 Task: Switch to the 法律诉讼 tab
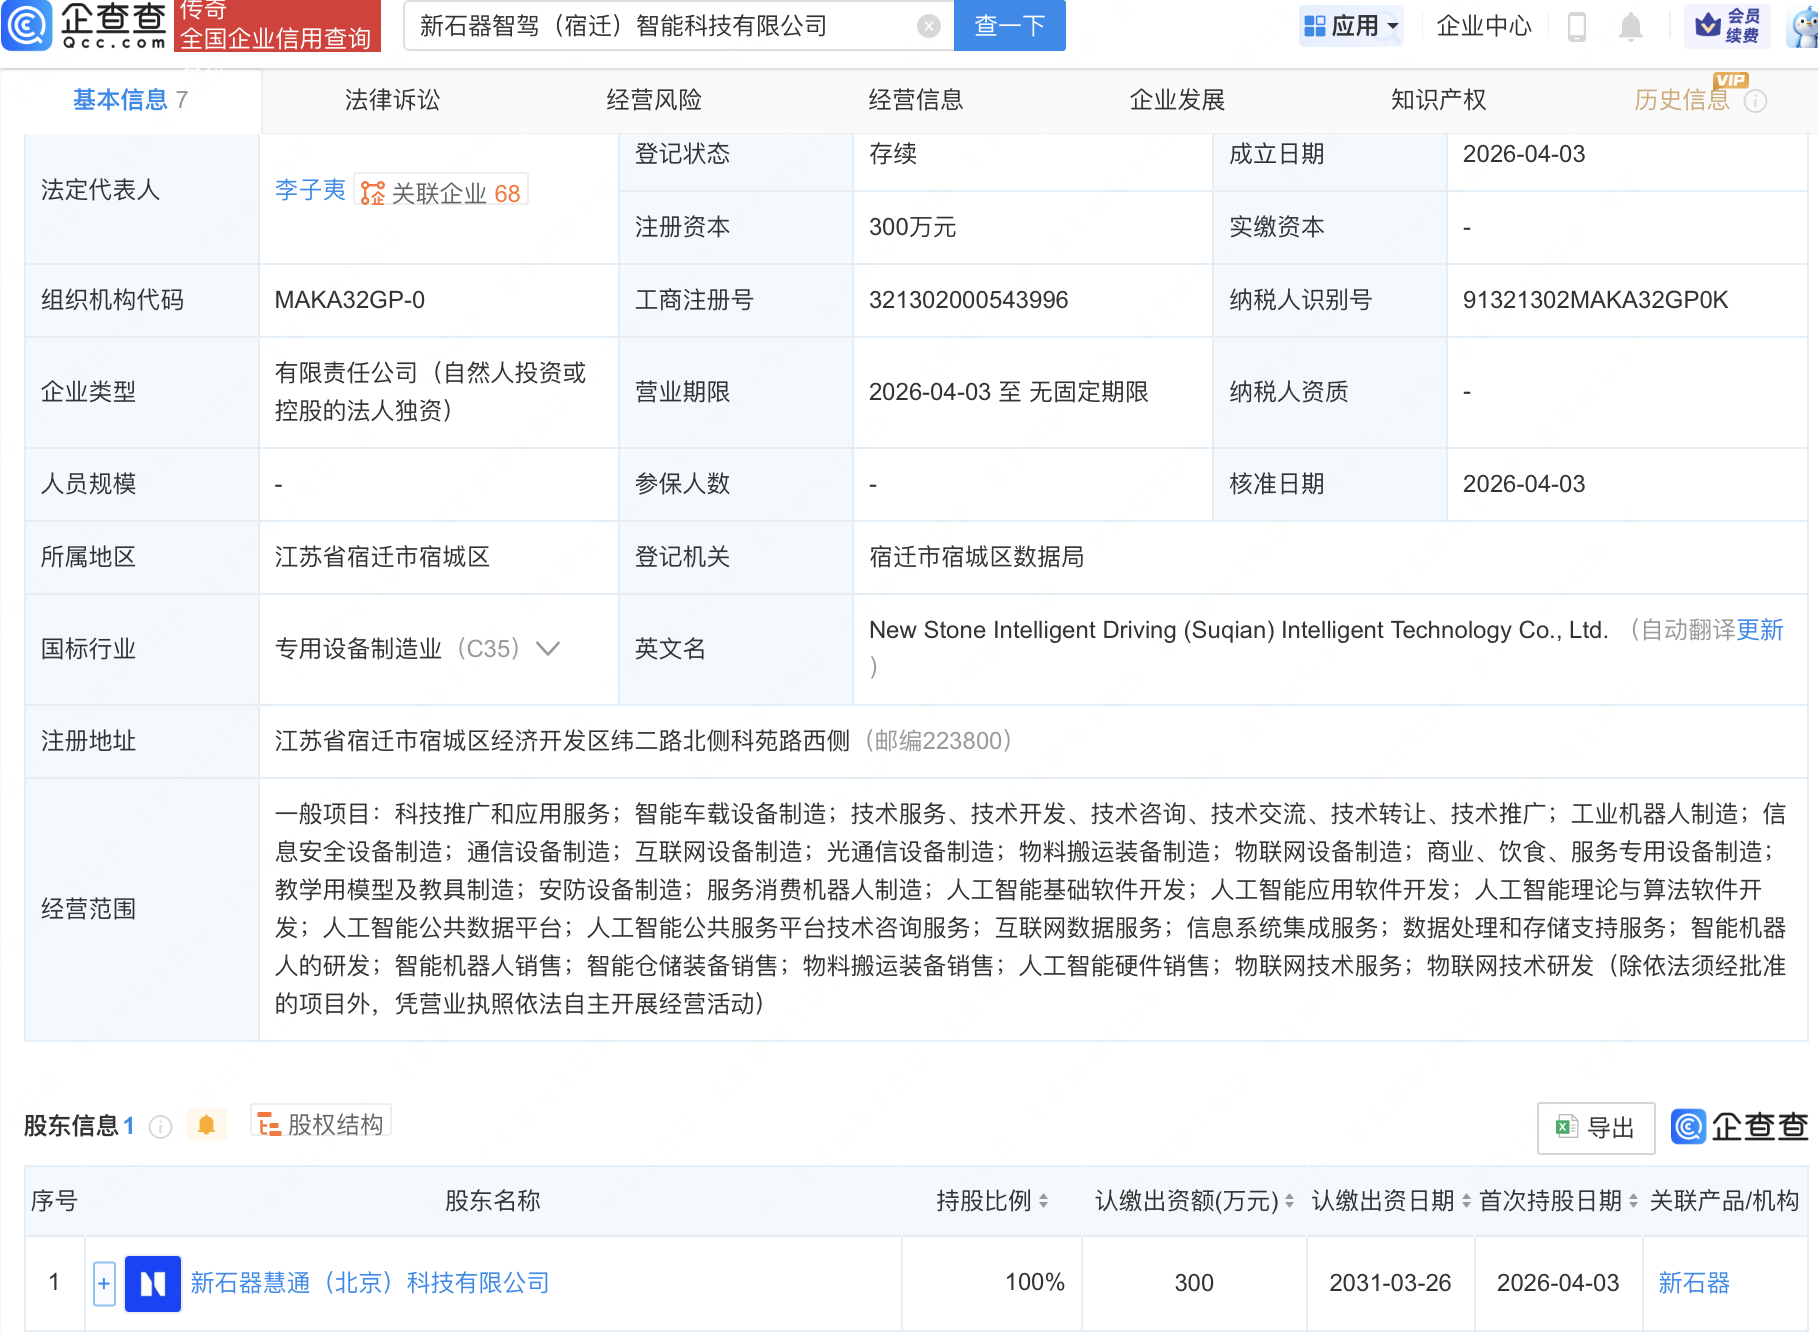[x=391, y=100]
